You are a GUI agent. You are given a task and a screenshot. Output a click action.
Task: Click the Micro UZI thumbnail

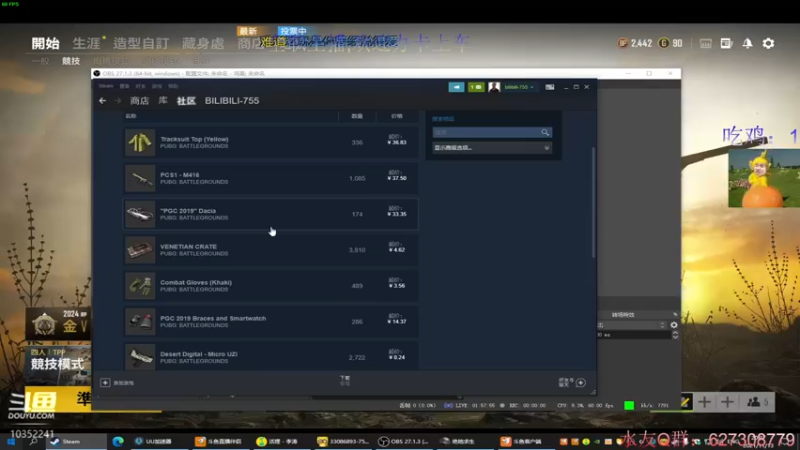pyautogui.click(x=140, y=357)
